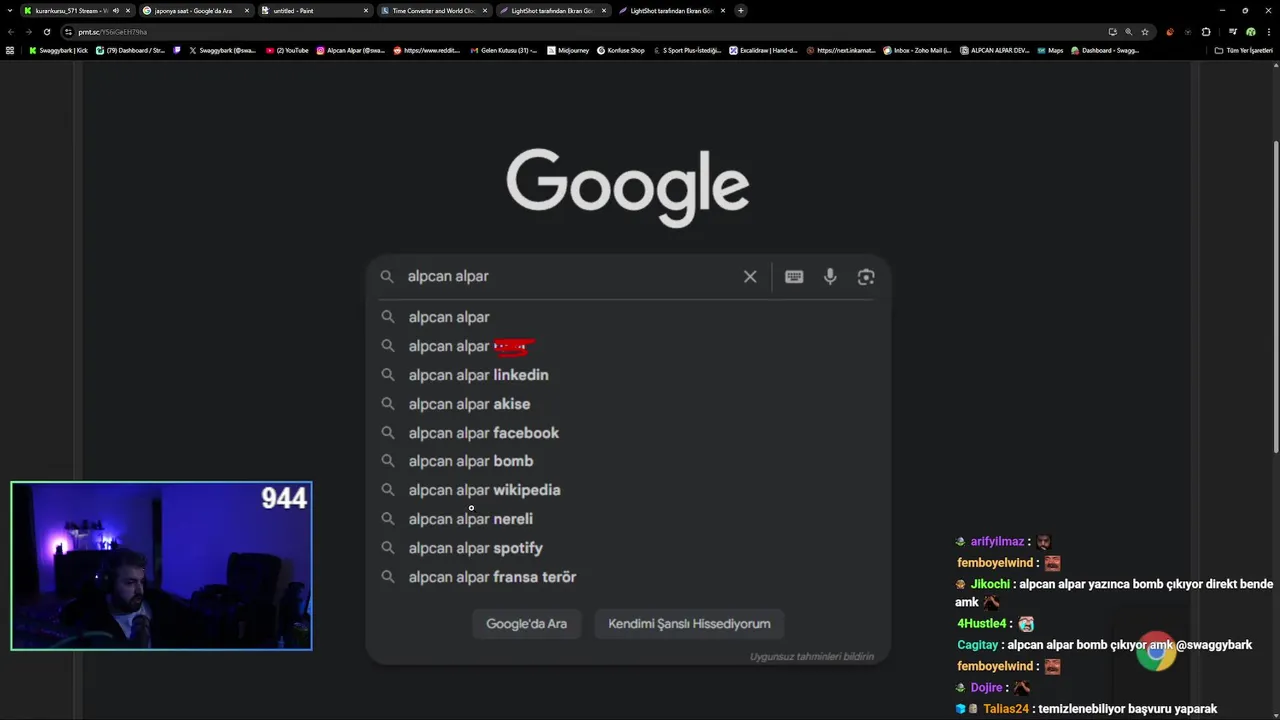Screen dimensions: 1280x720
Task: Open the Inbox - Zoho Mail bookmark
Action: (917, 50)
